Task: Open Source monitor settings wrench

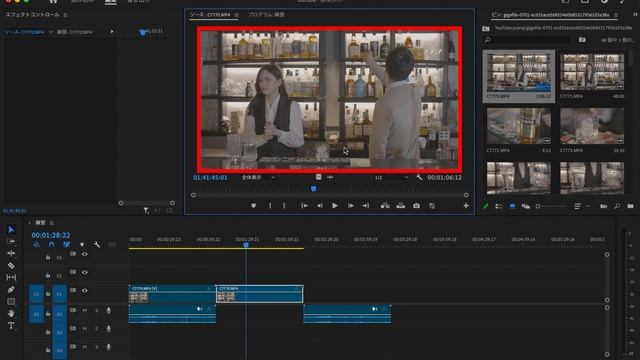Action: coord(419,177)
